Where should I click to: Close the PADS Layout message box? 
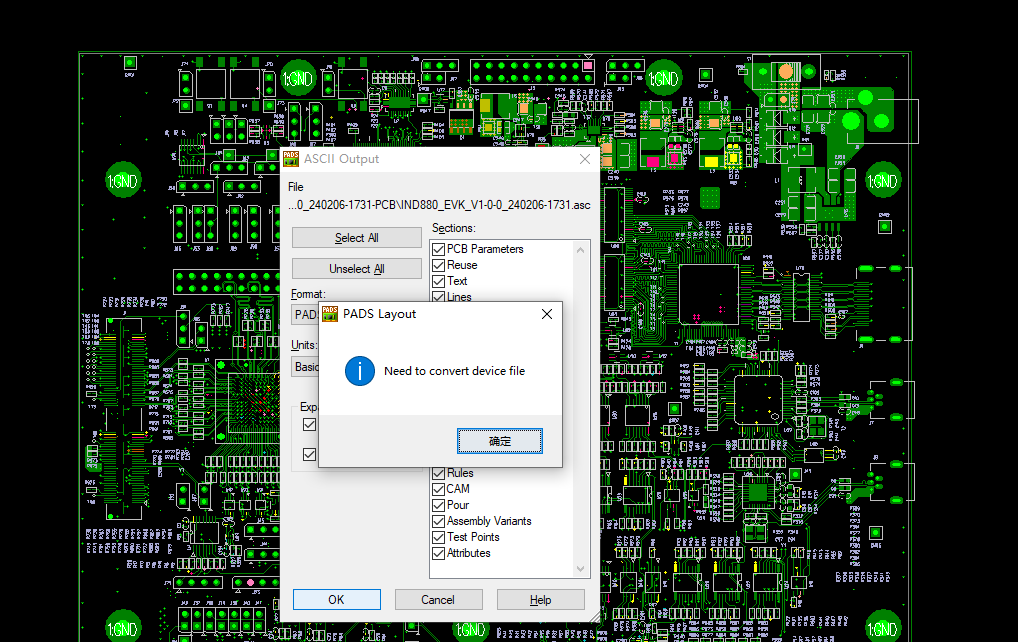[546, 314]
